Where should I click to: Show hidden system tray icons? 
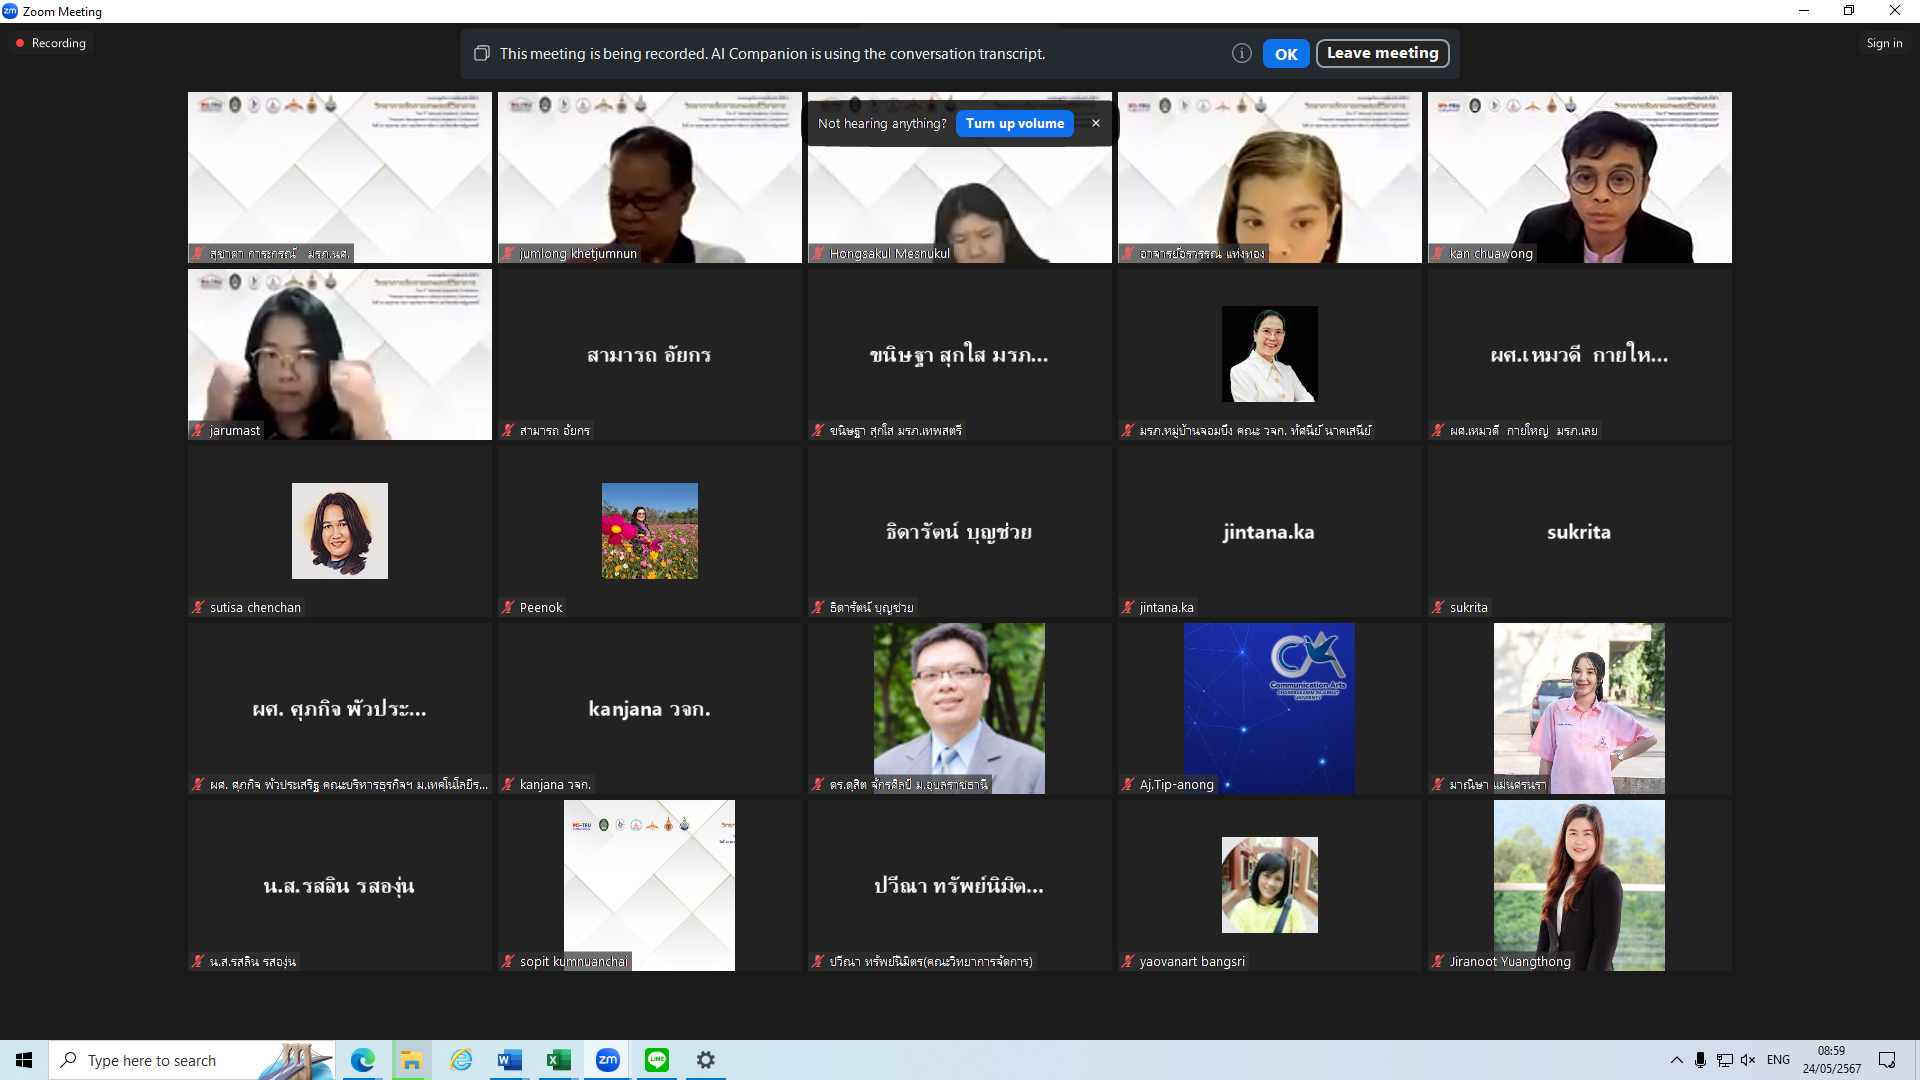pos(1676,1060)
